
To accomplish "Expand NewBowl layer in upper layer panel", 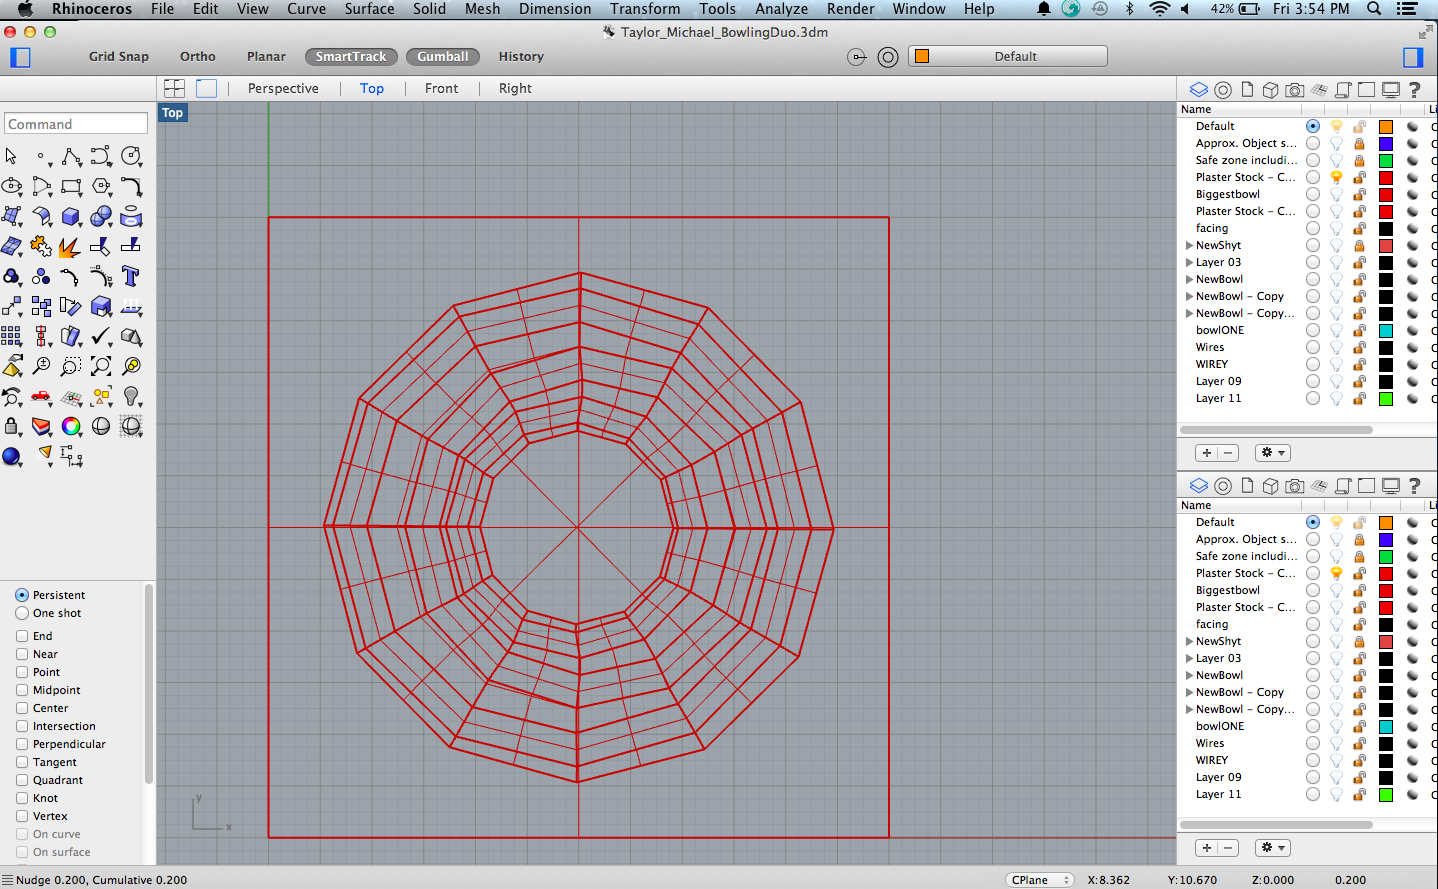I will 1189,279.
